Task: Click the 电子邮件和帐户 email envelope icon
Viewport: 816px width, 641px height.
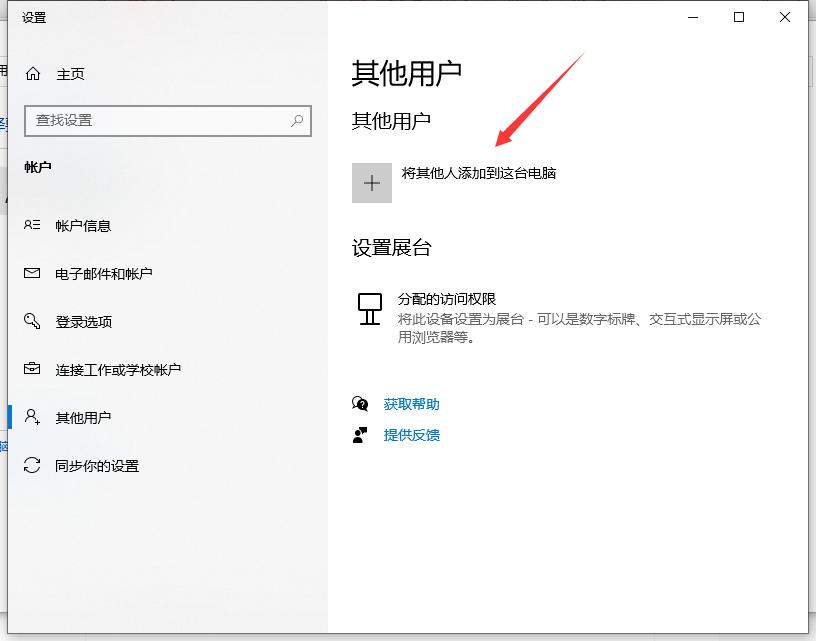Action: coord(31,273)
